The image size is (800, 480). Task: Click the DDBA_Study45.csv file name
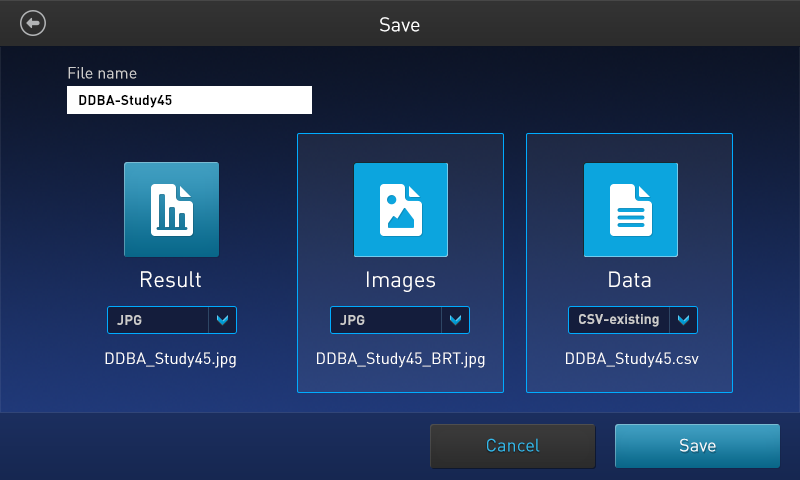tap(632, 359)
